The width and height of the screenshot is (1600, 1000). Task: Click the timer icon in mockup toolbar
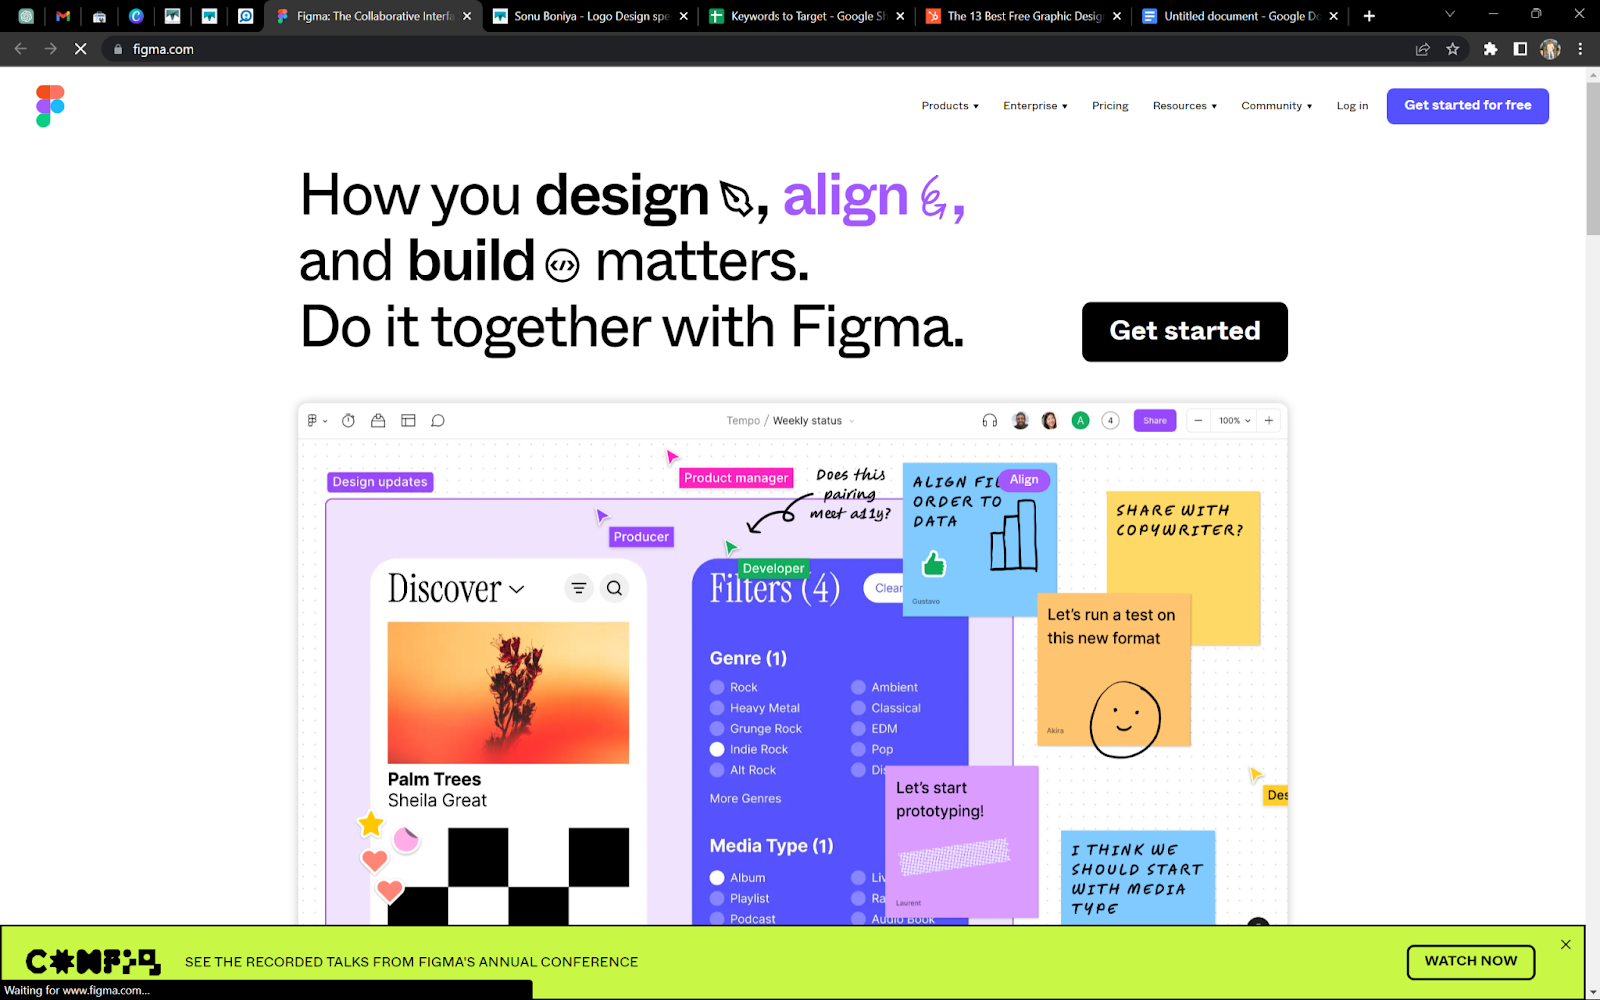click(x=348, y=421)
